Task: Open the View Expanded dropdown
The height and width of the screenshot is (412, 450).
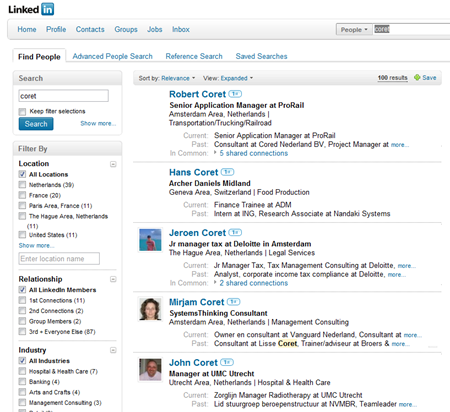Action: [x=237, y=78]
